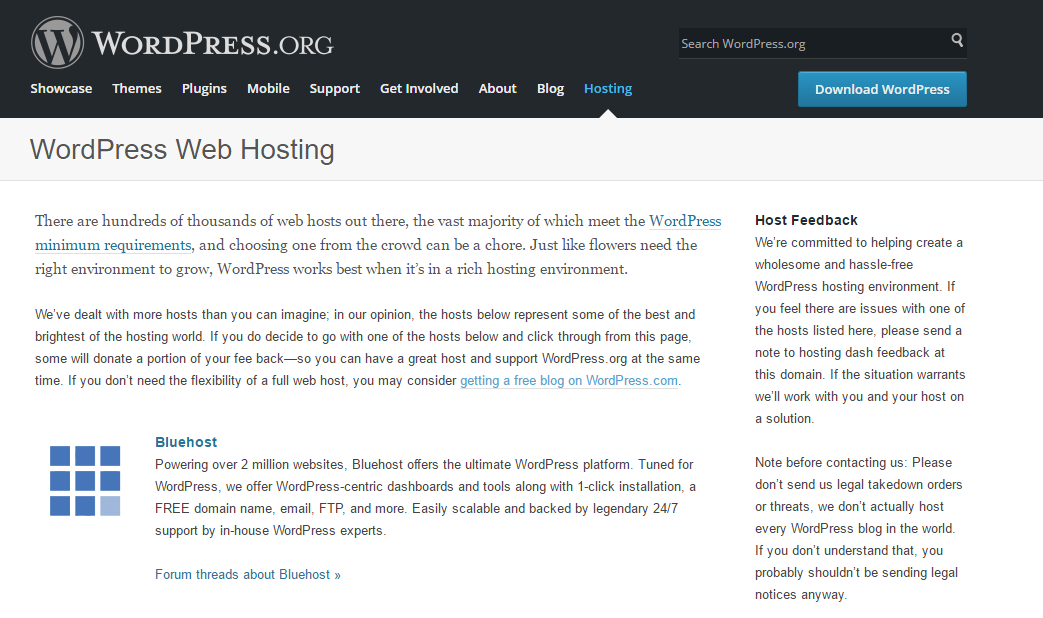
Task: Click the WordPress circular logo icon
Action: tap(57, 43)
